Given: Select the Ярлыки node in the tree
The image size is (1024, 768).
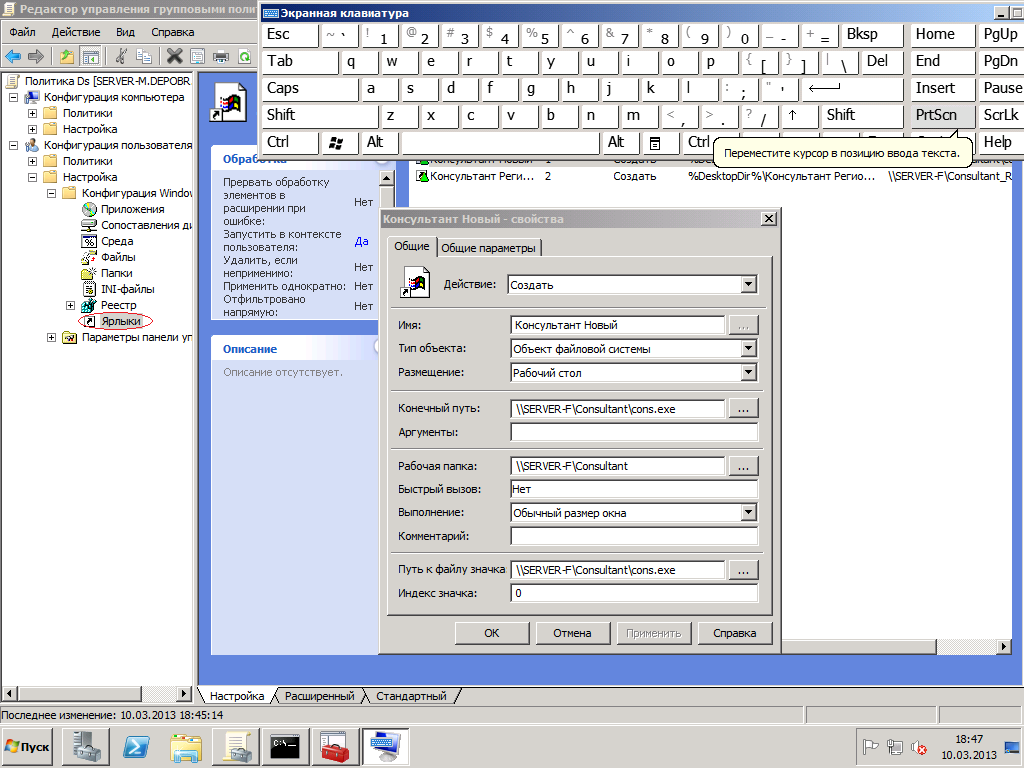Looking at the screenshot, I should (x=120, y=321).
